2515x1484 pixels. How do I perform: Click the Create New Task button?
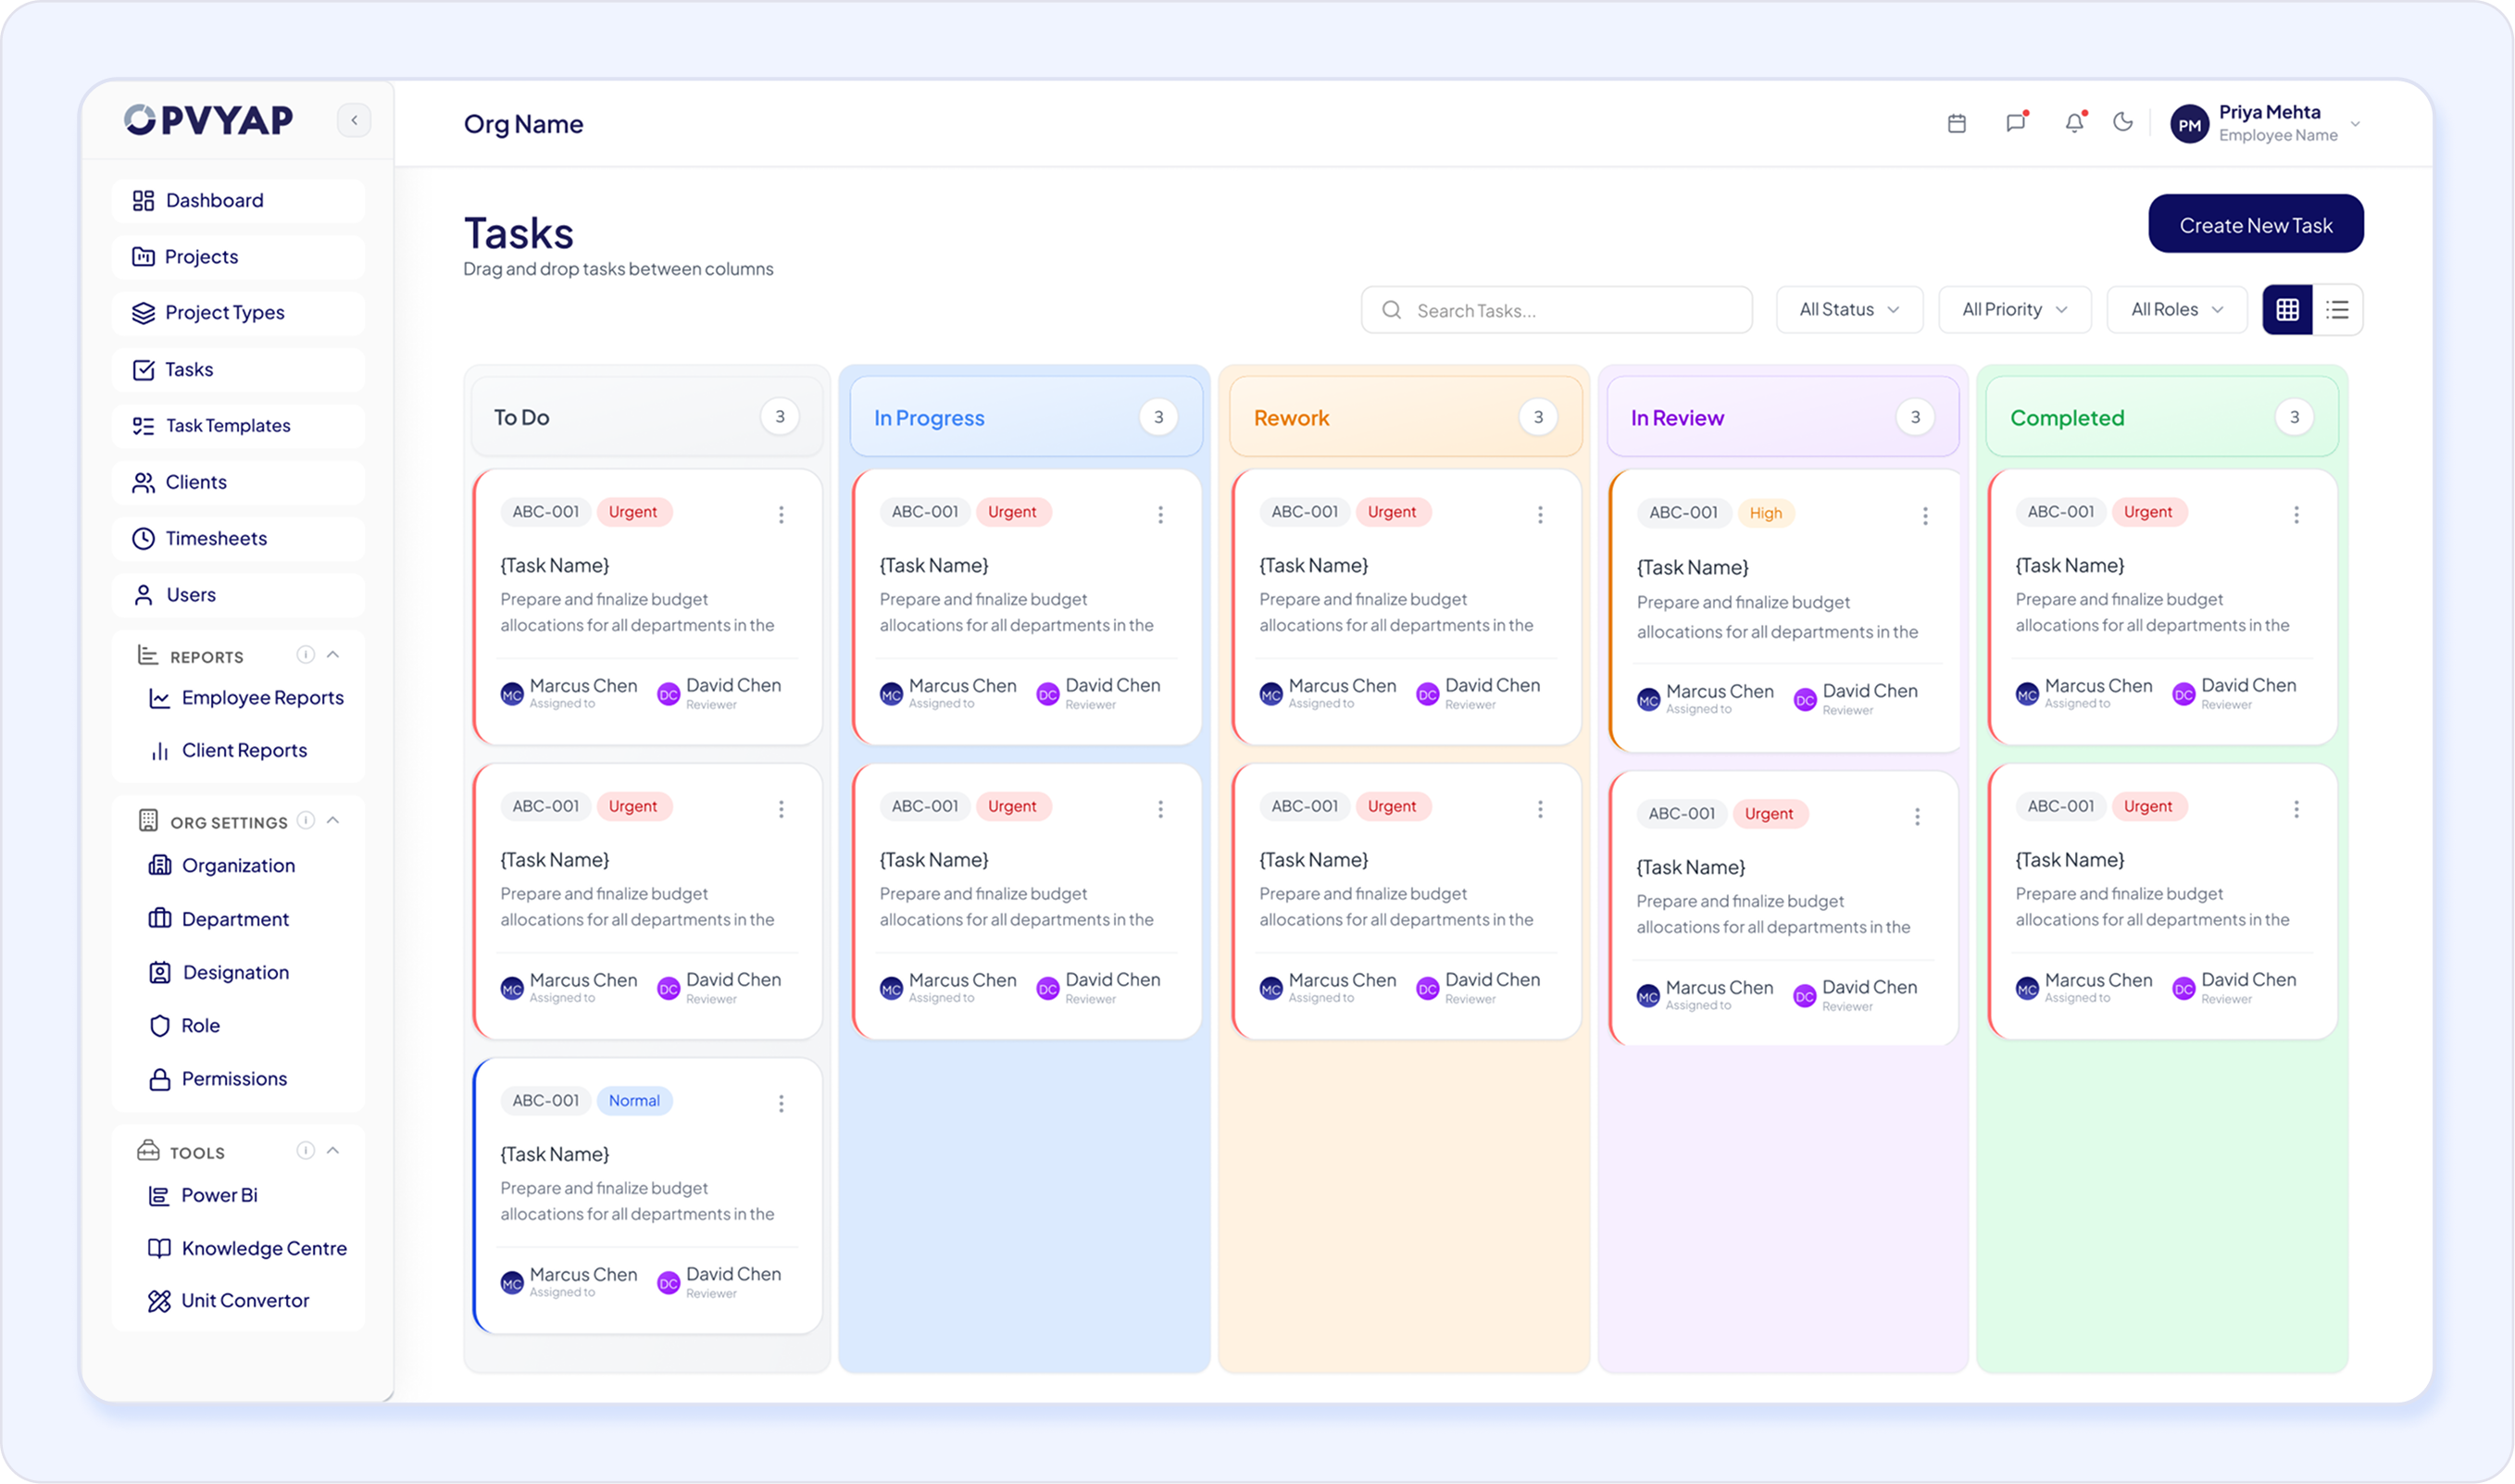pos(2255,224)
